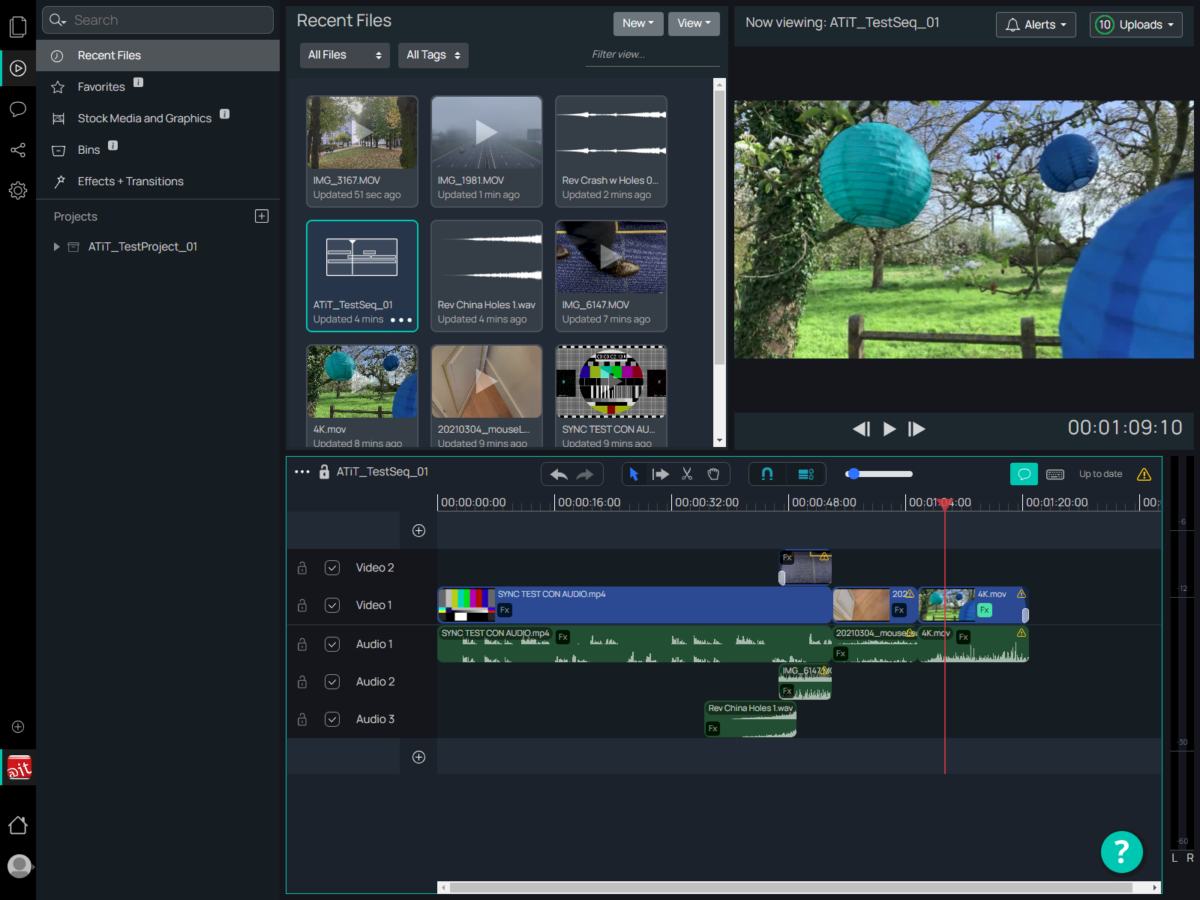Viewport: 1200px width, 900px height.
Task: Open the View dropdown in Recent Files
Action: click(694, 23)
